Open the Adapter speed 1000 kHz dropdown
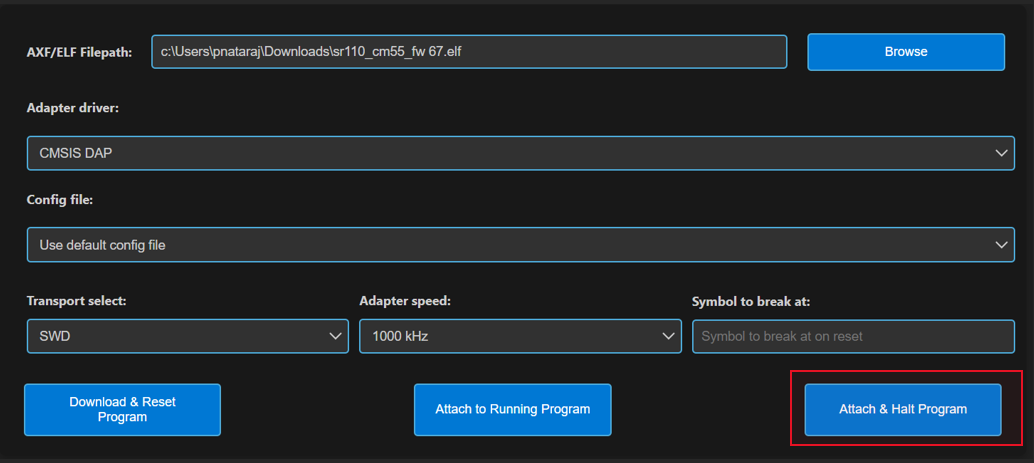The image size is (1034, 463). 520,336
